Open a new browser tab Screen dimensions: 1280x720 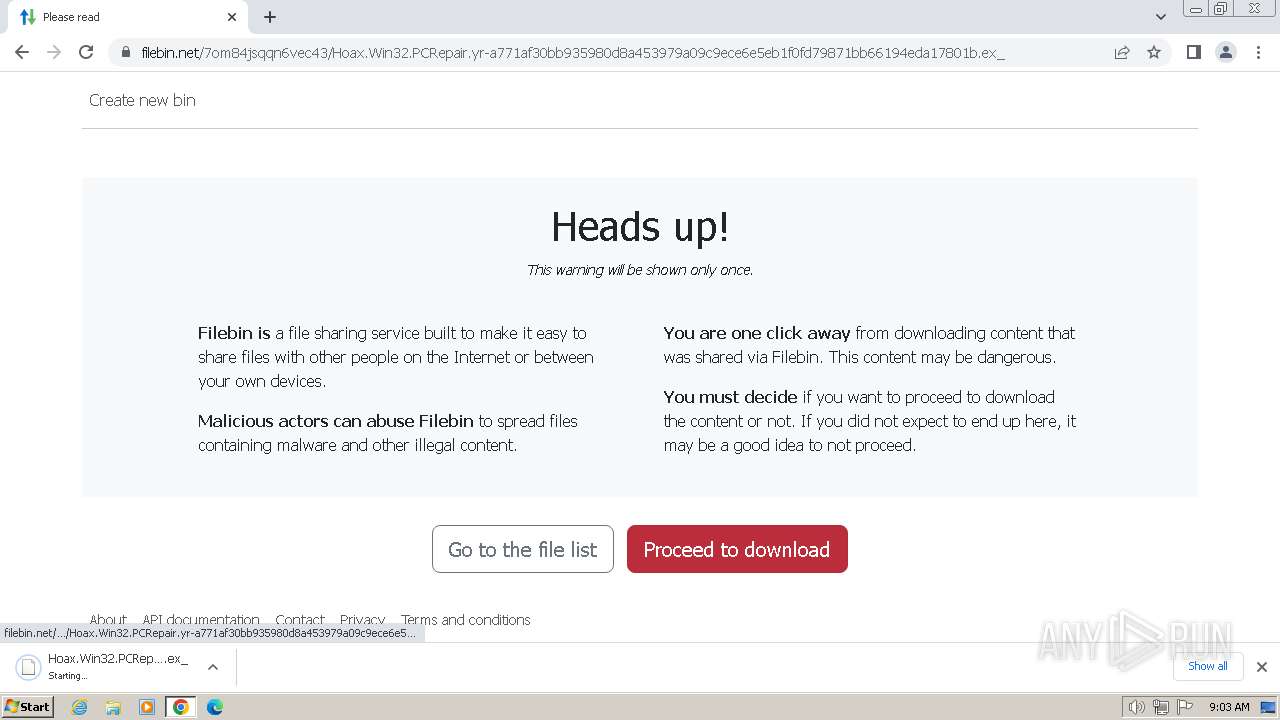pyautogui.click(x=270, y=17)
